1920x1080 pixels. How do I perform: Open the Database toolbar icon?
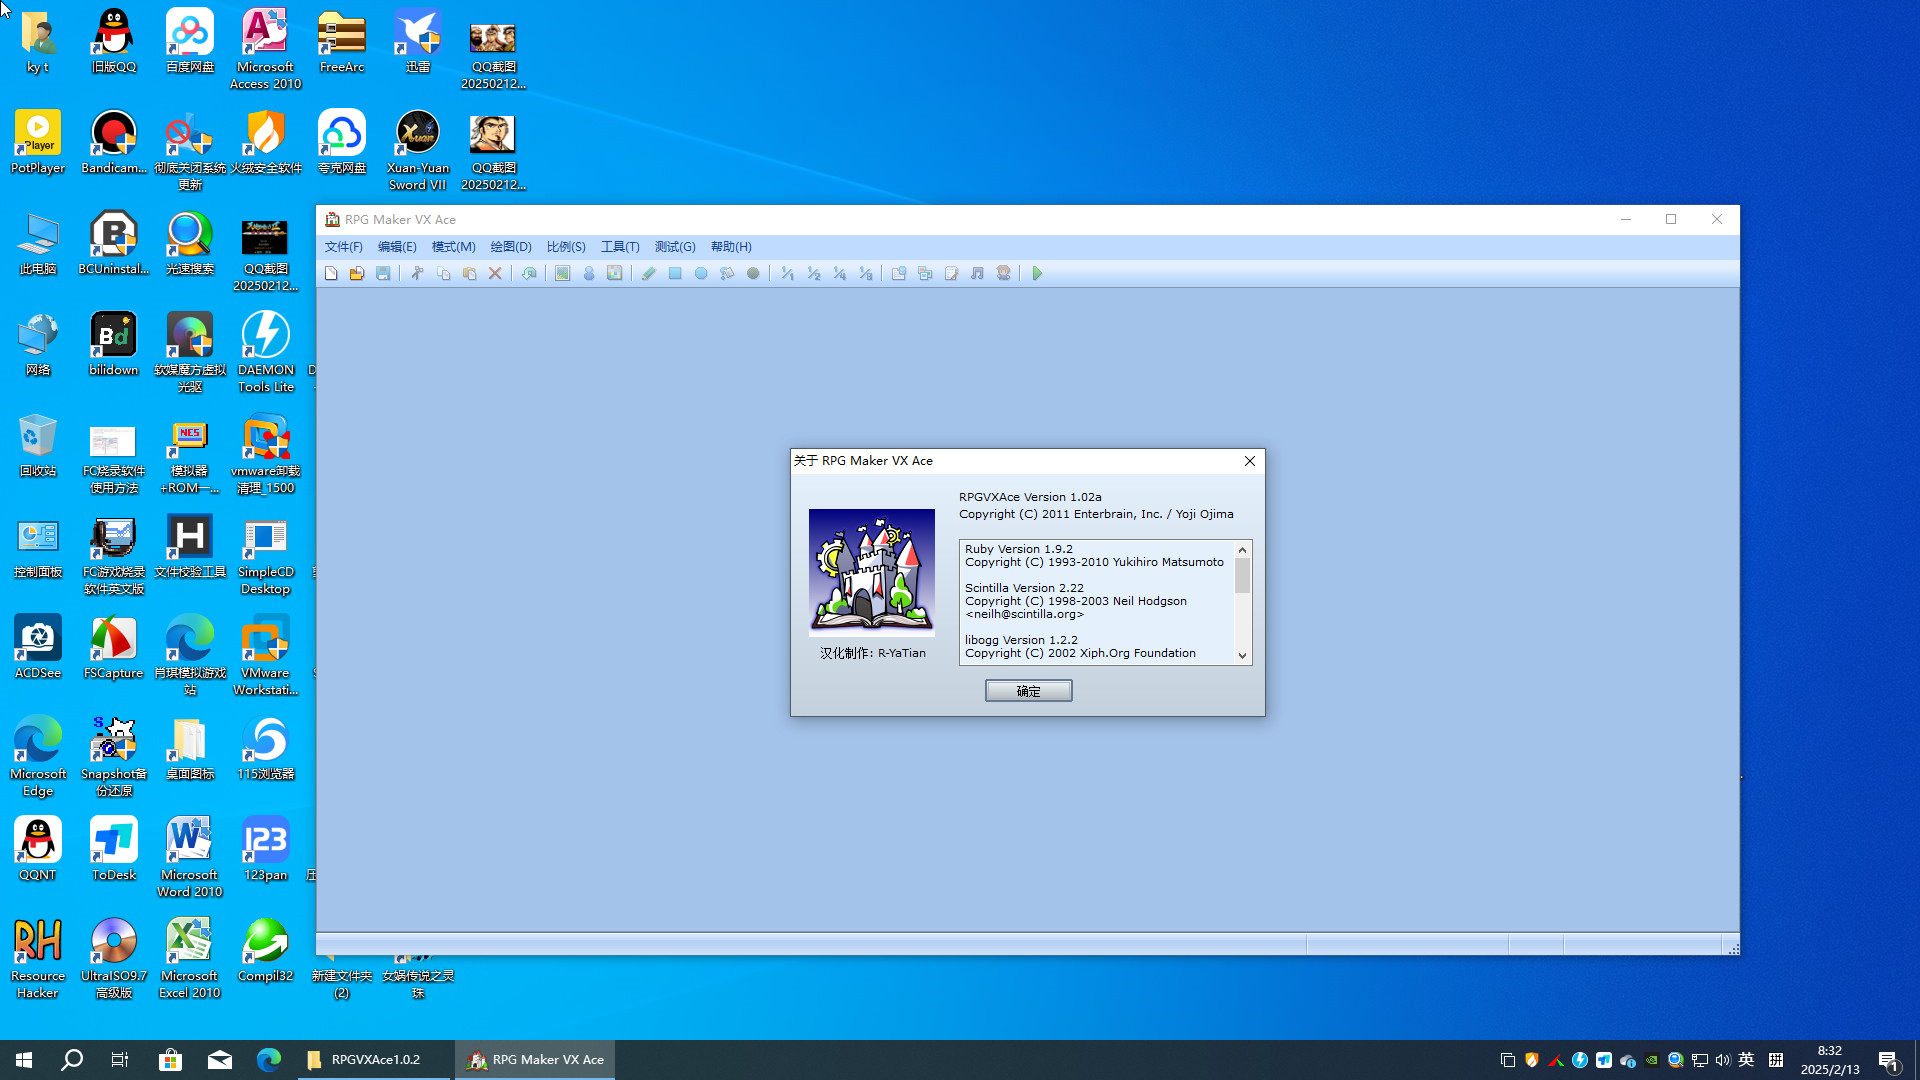pos(899,273)
